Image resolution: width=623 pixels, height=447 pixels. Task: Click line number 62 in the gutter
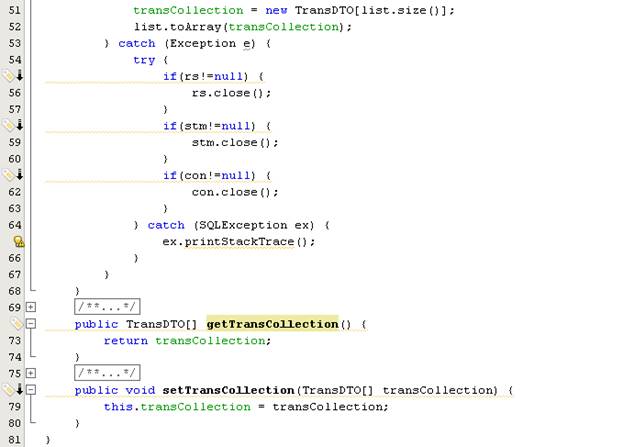(15, 192)
